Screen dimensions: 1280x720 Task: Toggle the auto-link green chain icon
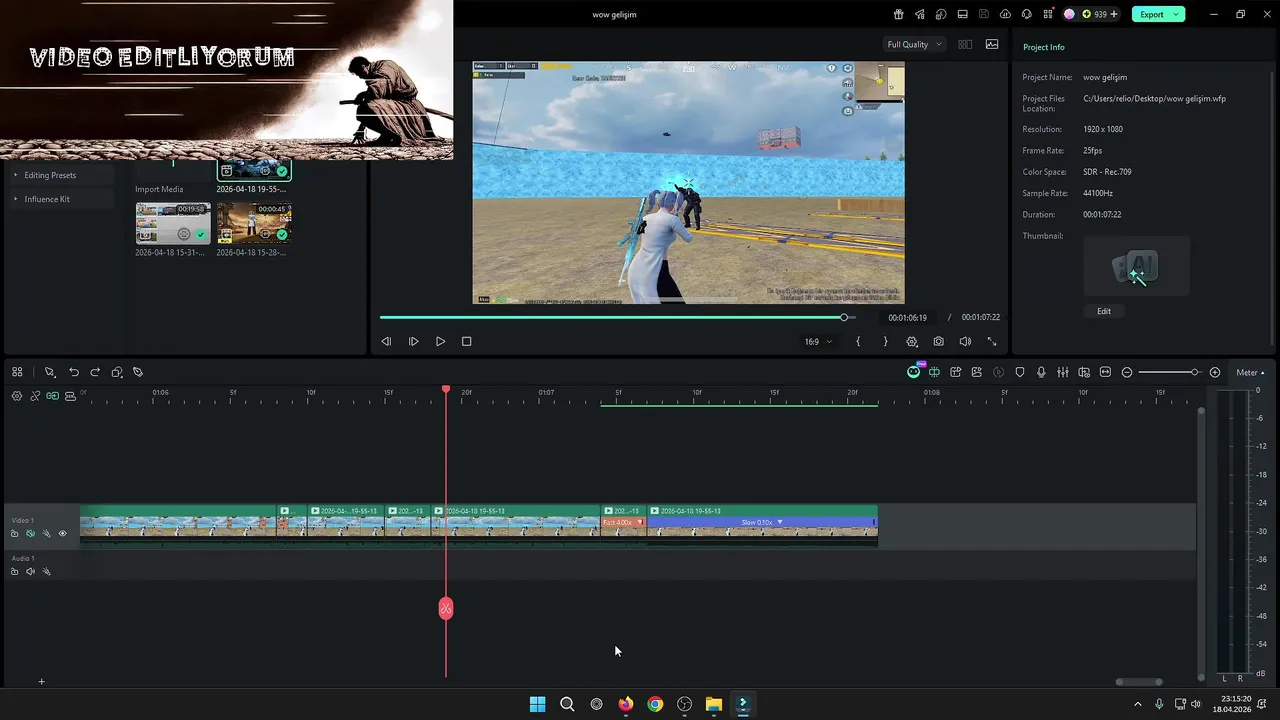(x=52, y=396)
